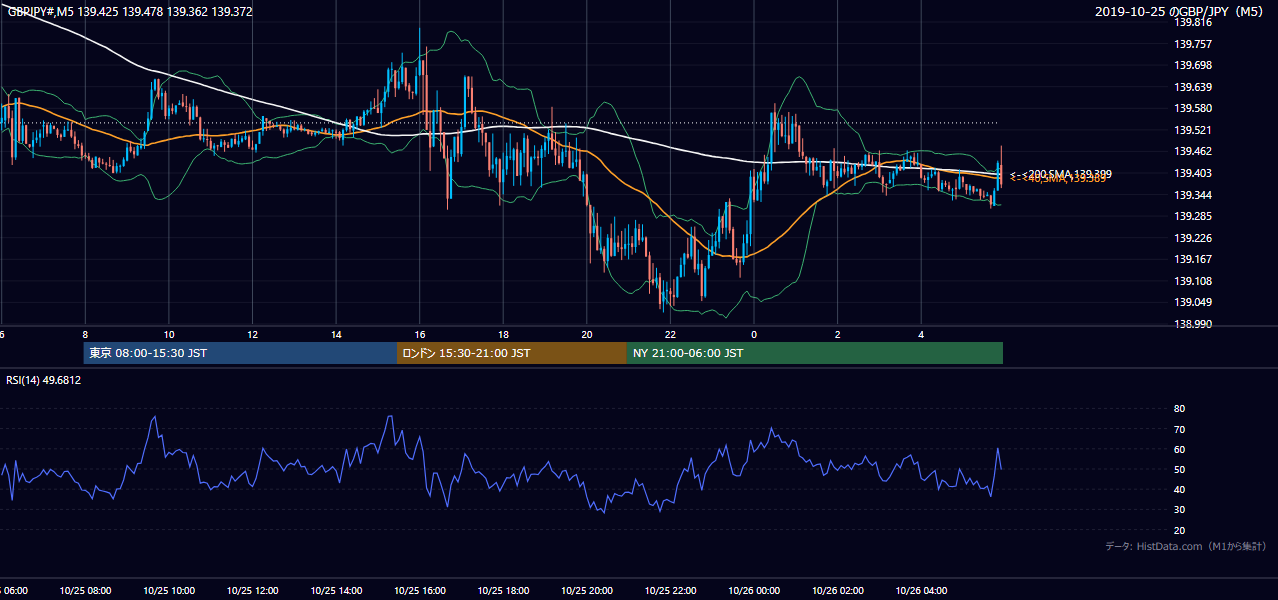Click price axis value 139.108
The height and width of the screenshot is (600, 1278).
(1192, 281)
